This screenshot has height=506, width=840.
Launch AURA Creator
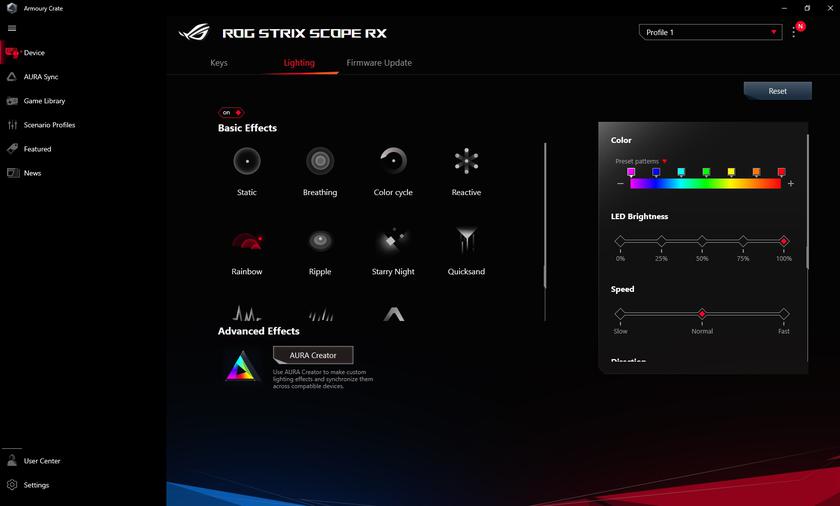313,355
